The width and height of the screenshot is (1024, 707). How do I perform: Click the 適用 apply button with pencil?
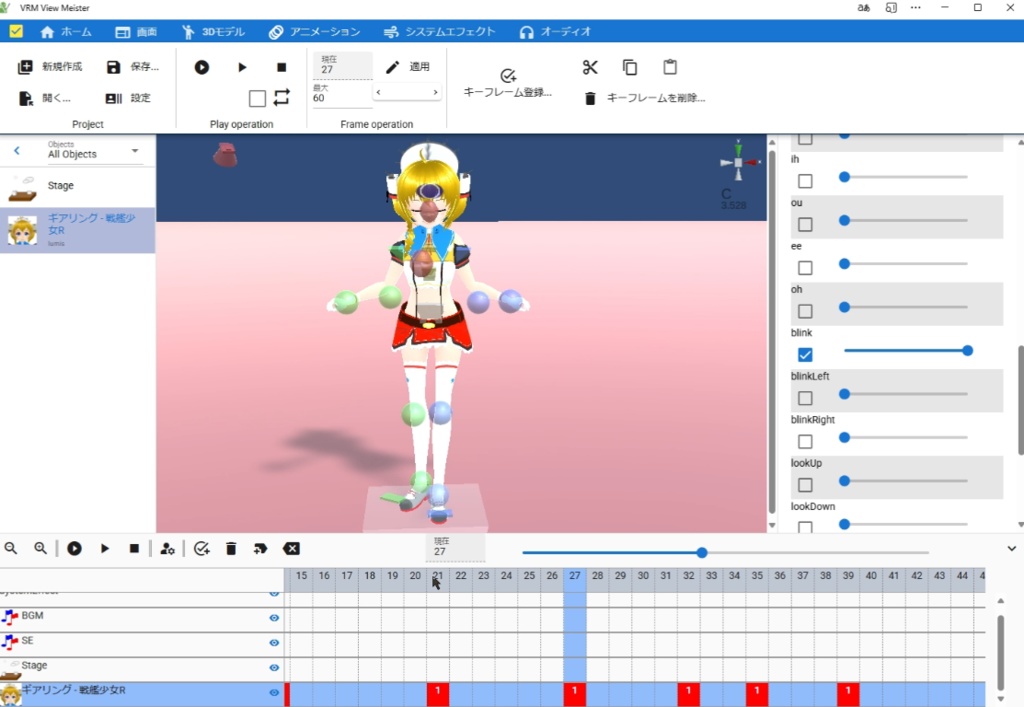408,67
